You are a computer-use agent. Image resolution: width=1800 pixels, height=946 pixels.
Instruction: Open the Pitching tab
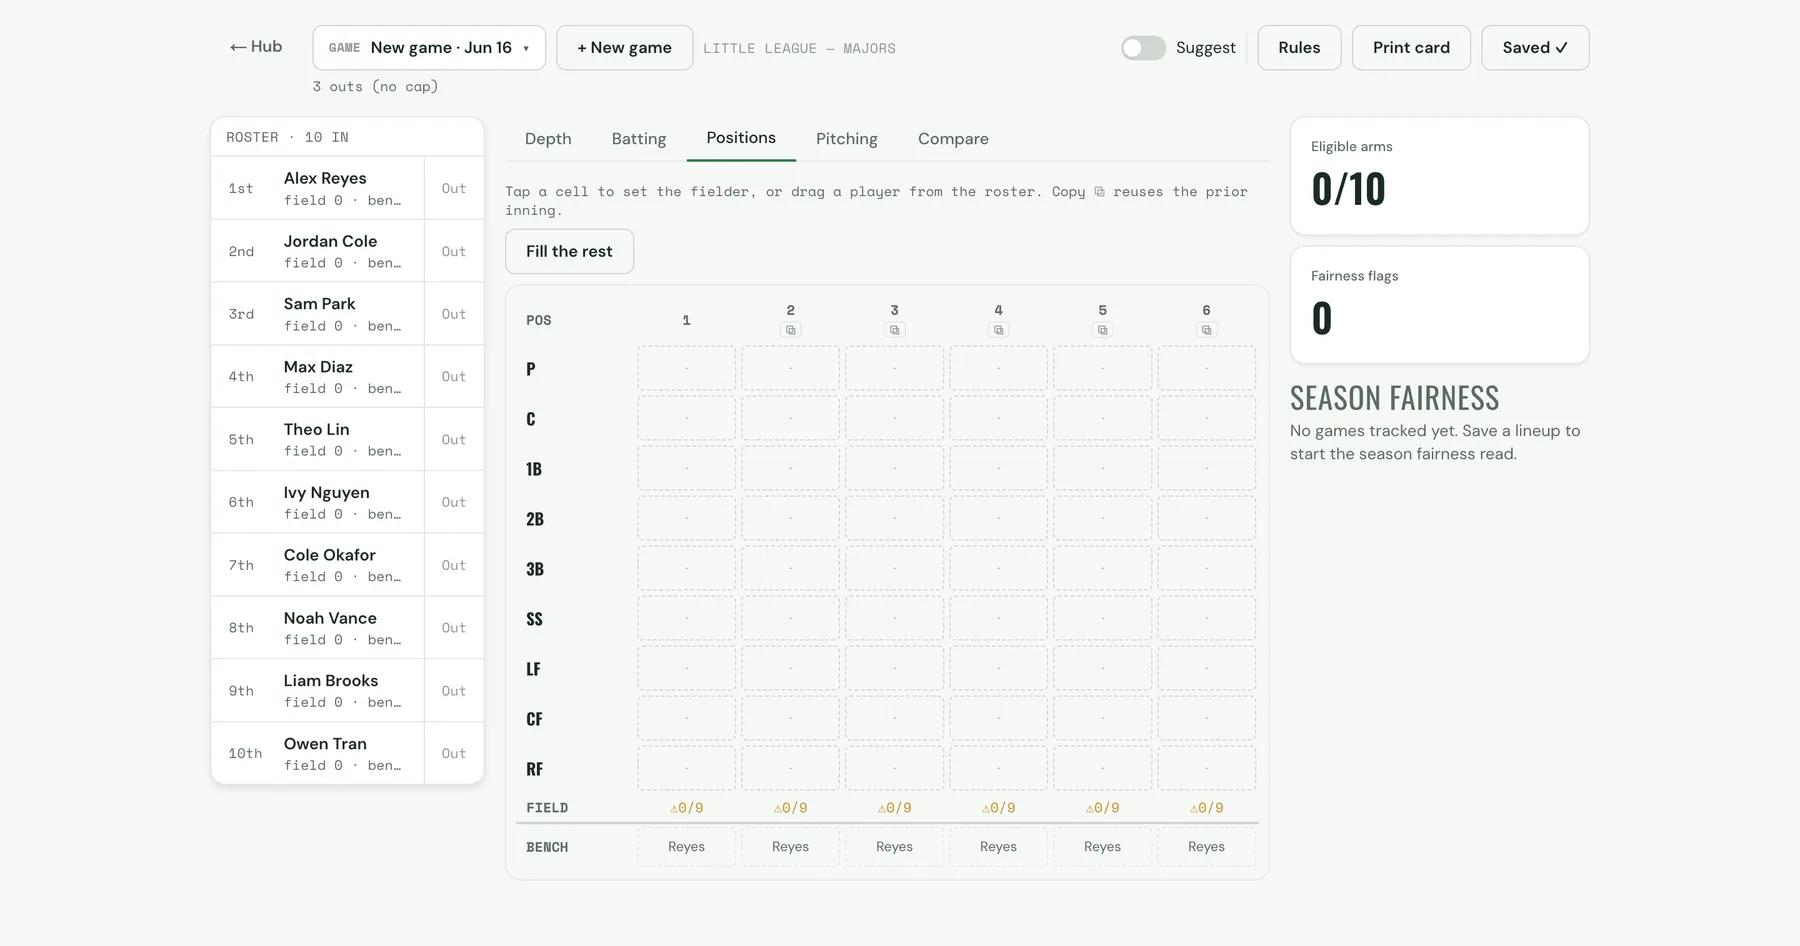(847, 139)
